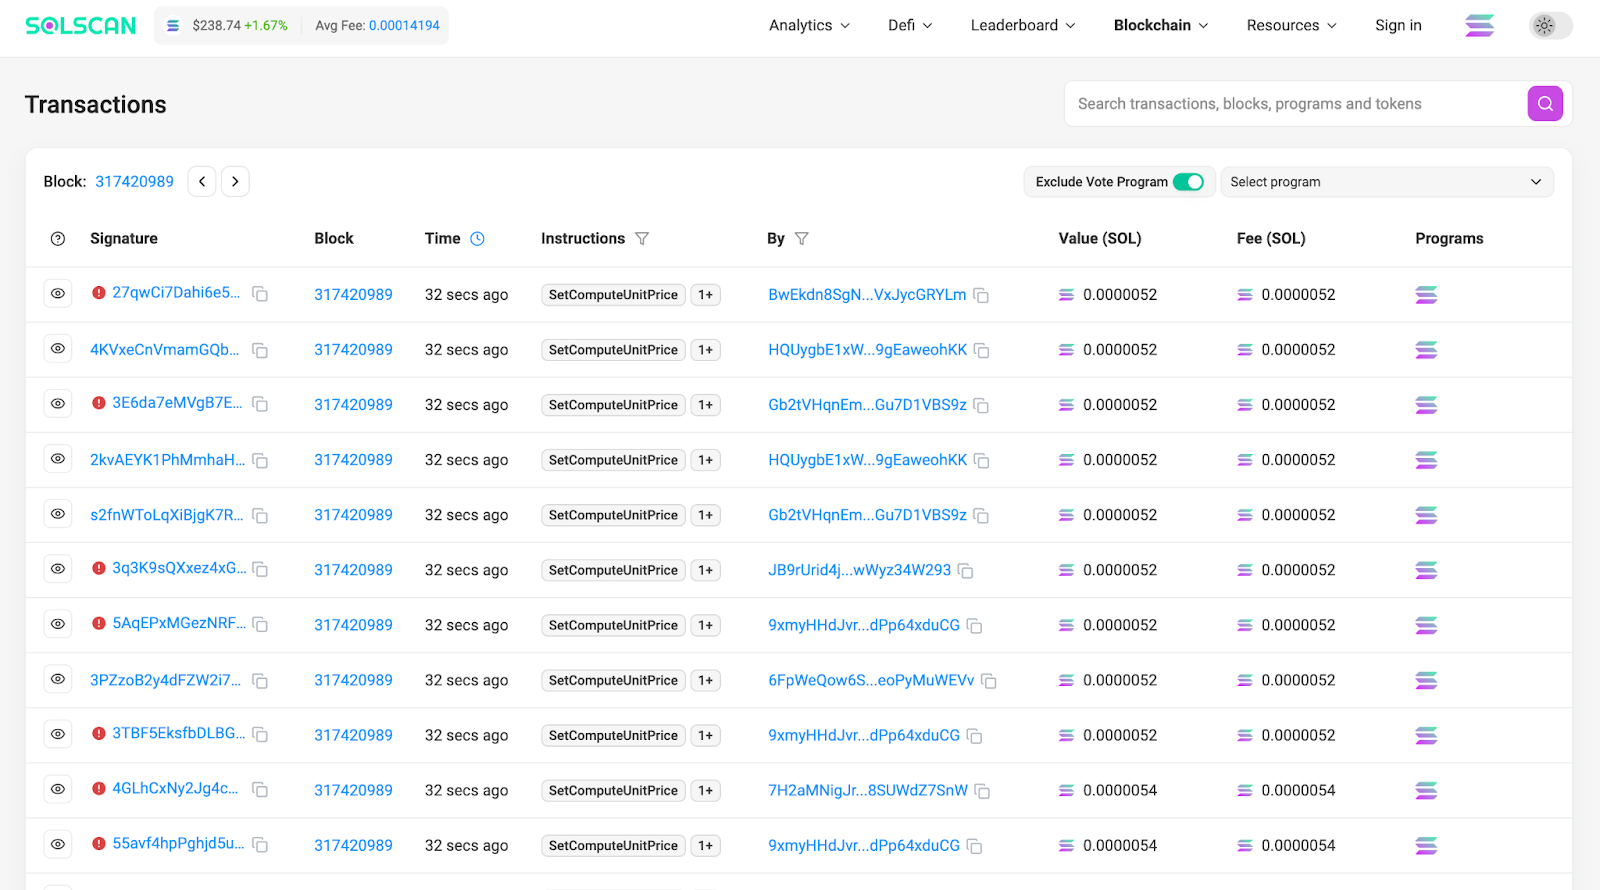Click the magenta search magnifier button
1600x890 pixels.
pyautogui.click(x=1544, y=104)
